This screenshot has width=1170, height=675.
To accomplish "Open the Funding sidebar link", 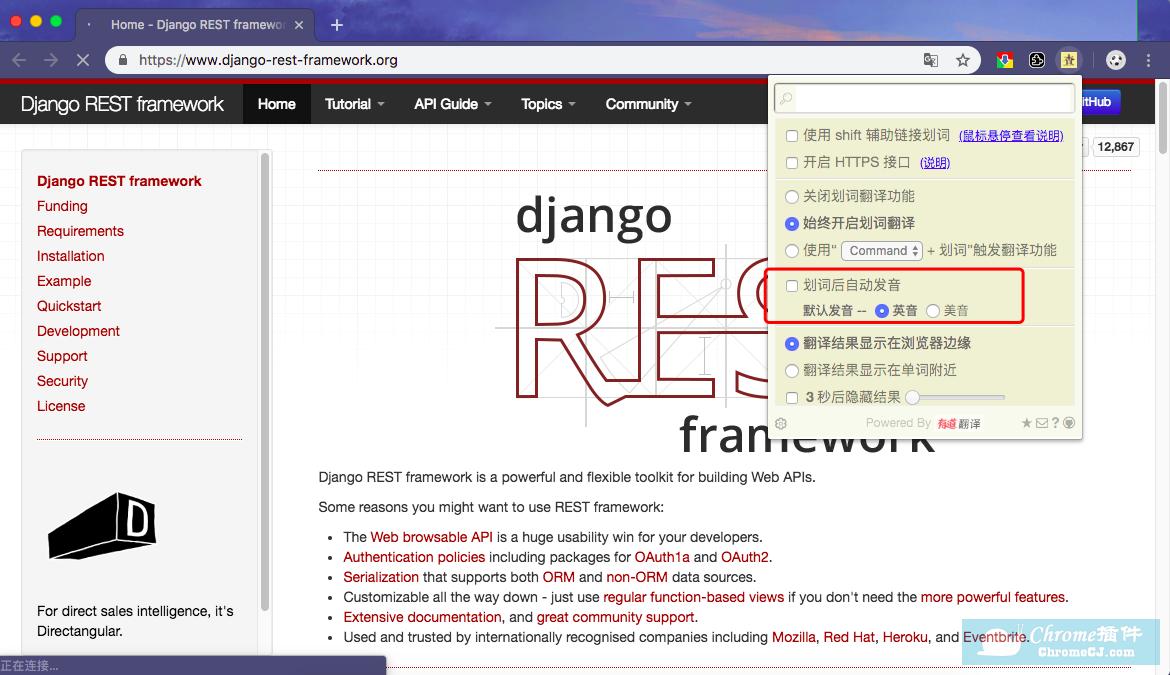I will click(62, 207).
